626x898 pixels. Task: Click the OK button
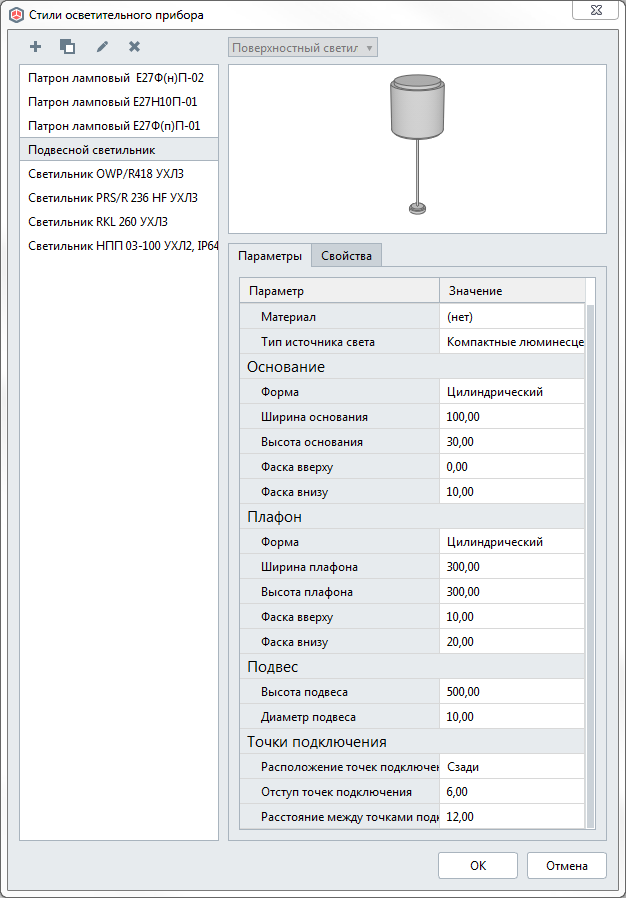pos(478,865)
